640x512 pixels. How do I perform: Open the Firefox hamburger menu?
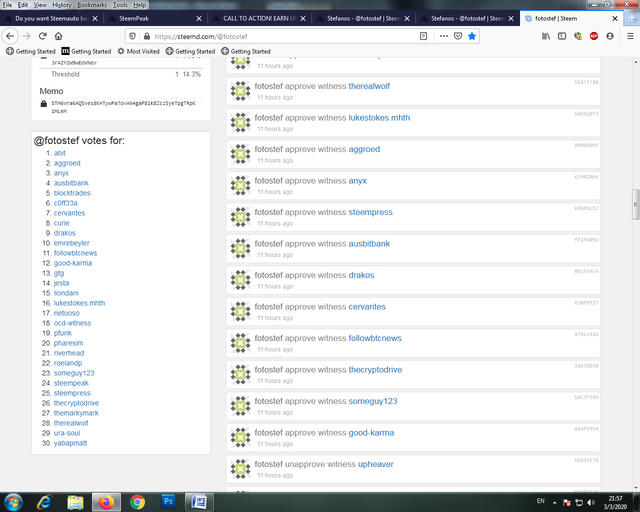tap(630, 36)
